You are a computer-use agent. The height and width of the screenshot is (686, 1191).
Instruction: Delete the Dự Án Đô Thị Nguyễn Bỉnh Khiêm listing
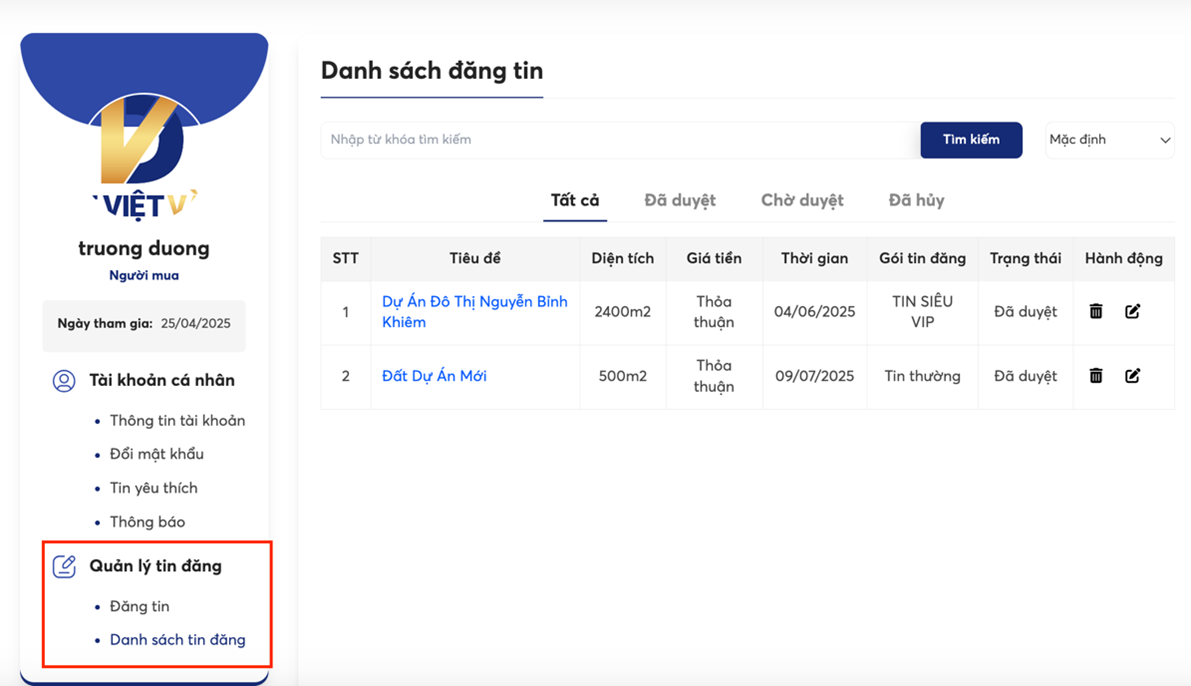[1095, 311]
